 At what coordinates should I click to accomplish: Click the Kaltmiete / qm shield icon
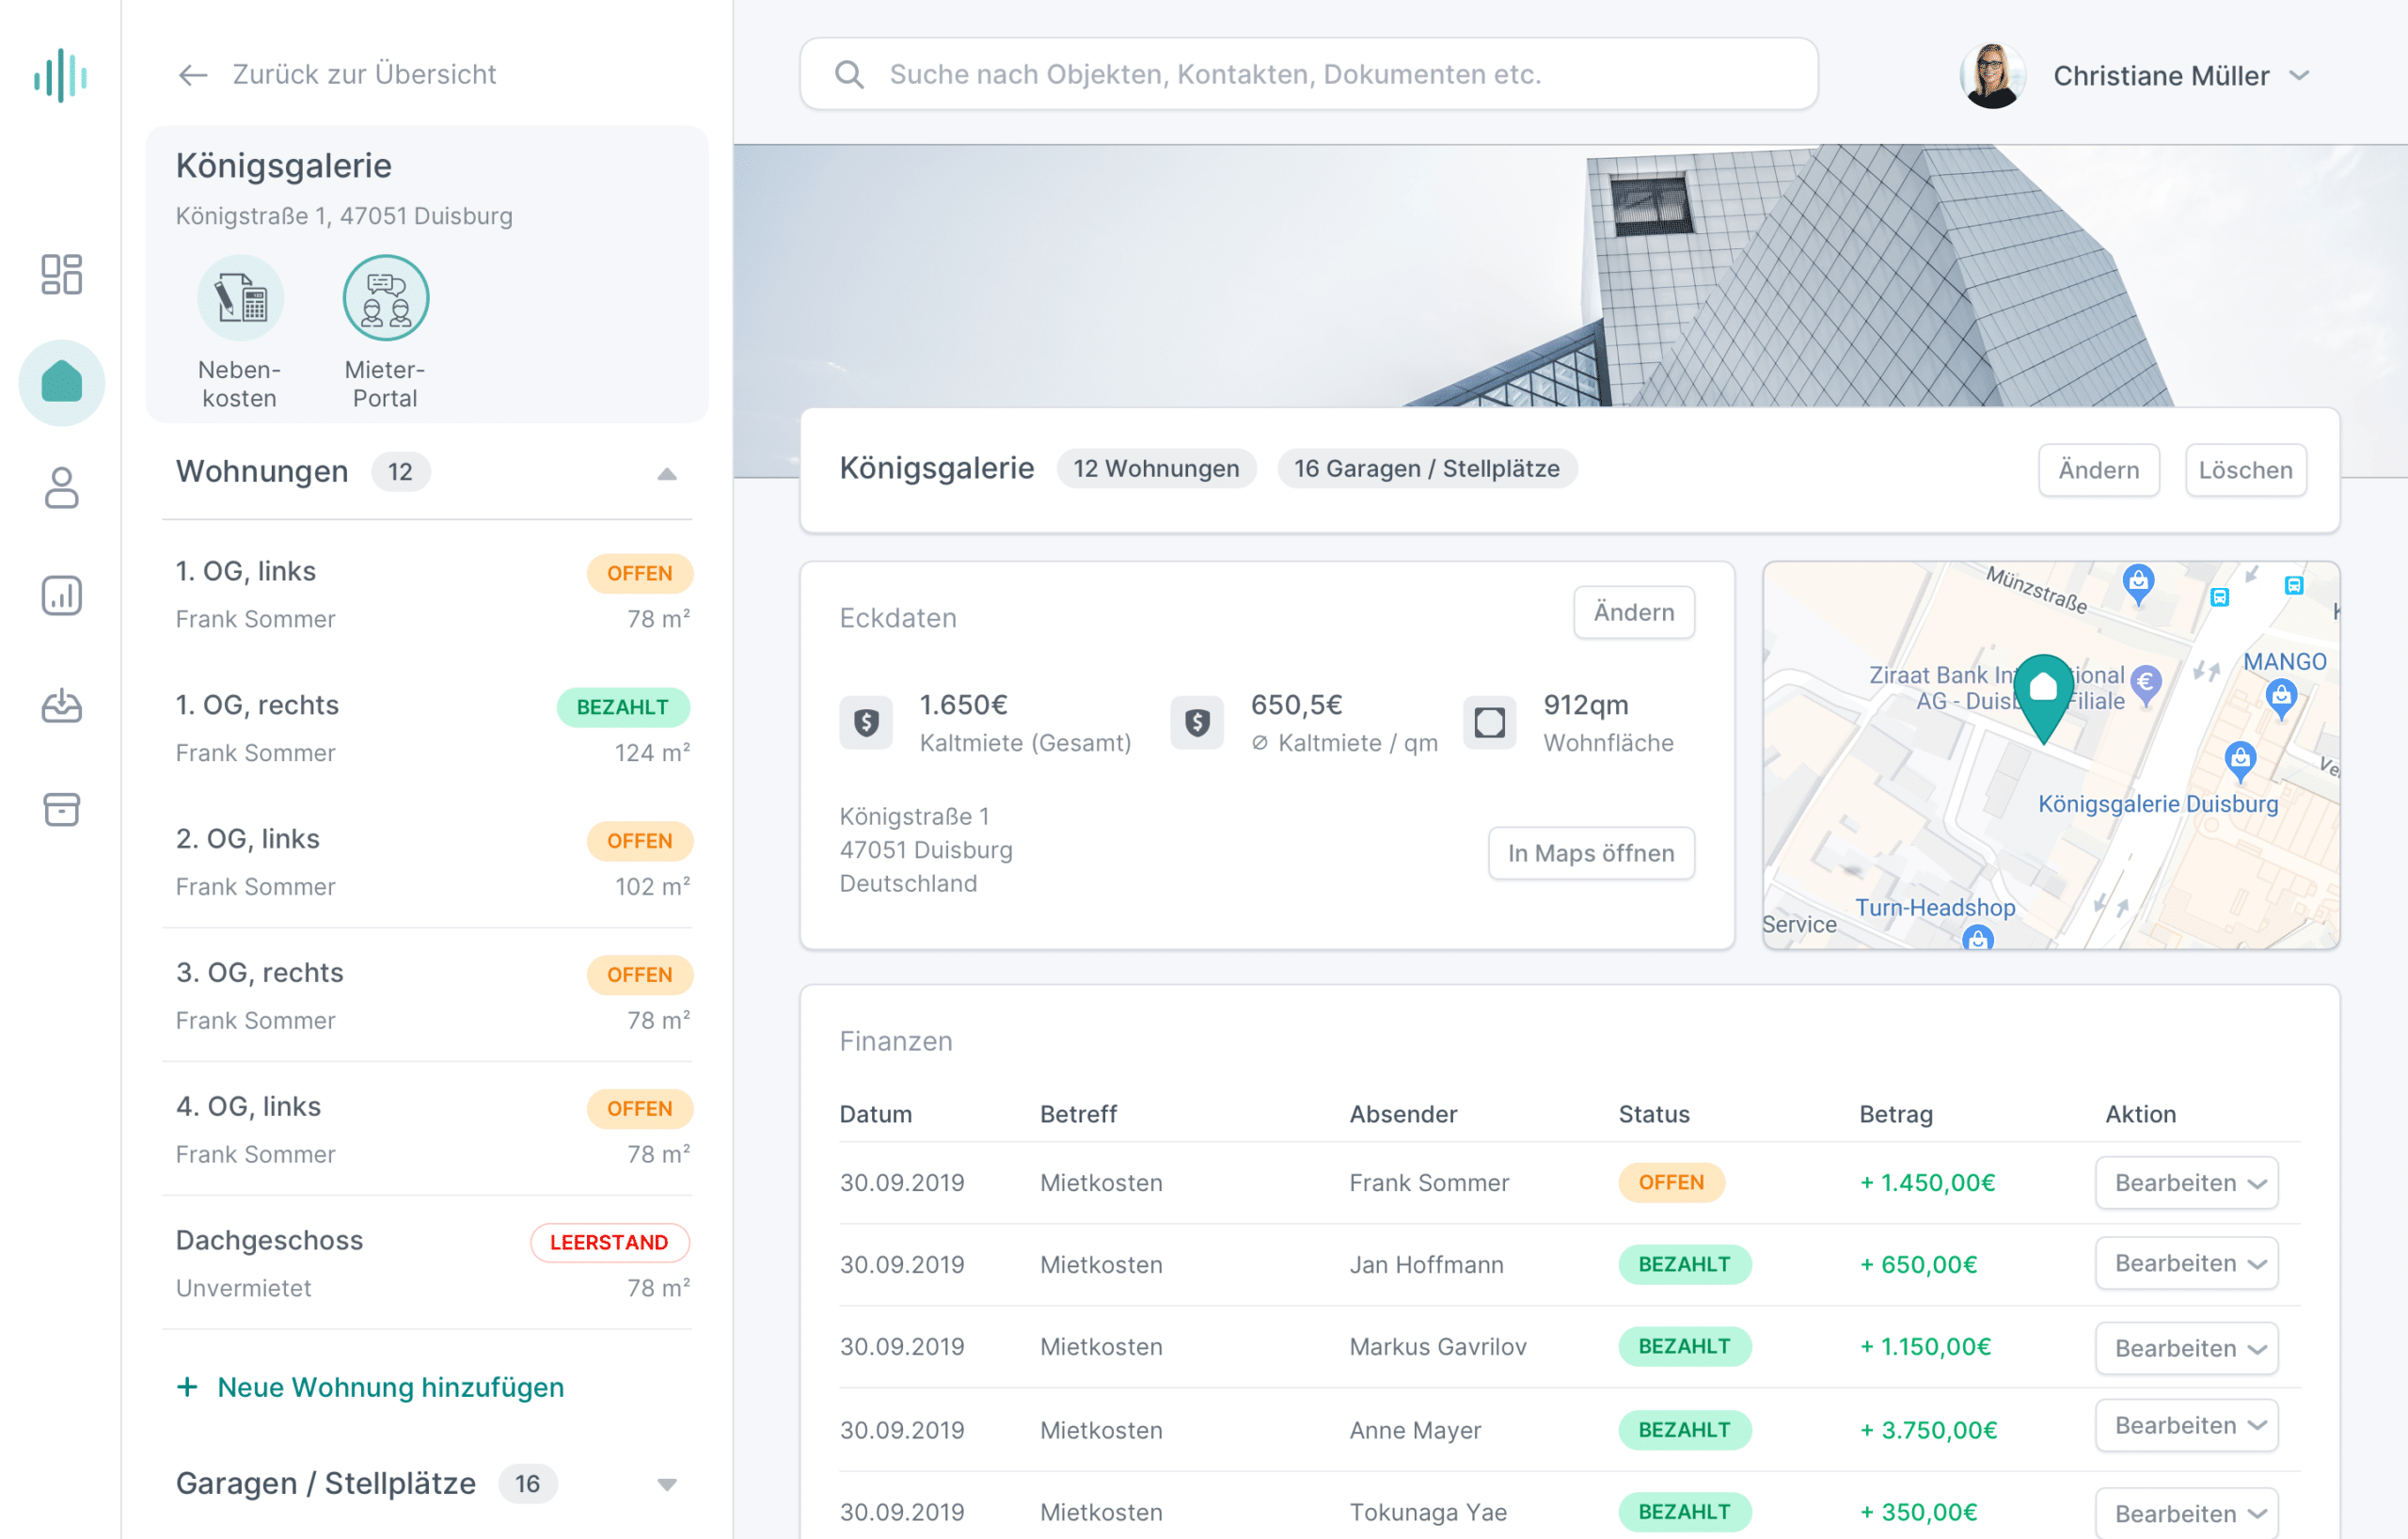pos(1197,722)
